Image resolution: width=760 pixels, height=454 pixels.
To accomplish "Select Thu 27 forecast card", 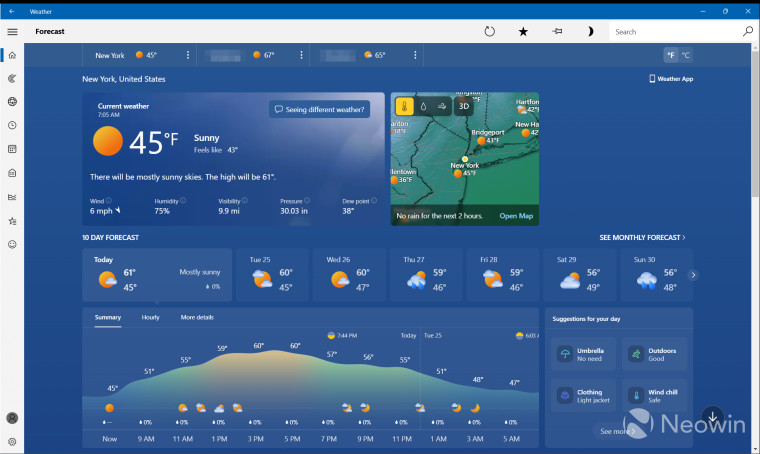I will [x=426, y=275].
